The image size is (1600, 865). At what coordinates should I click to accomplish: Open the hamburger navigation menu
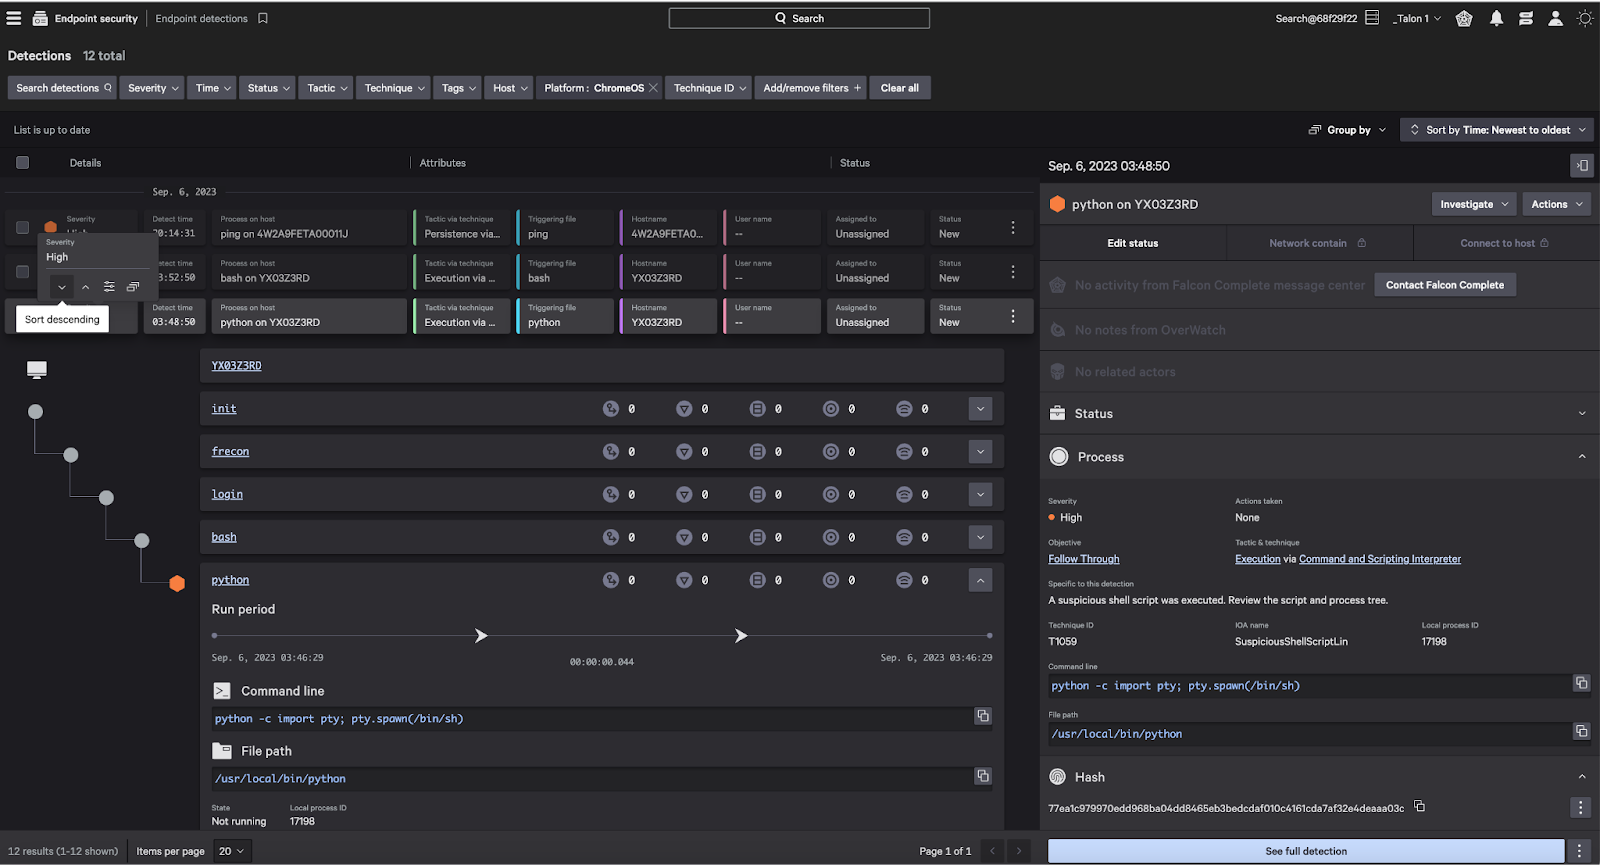14,18
